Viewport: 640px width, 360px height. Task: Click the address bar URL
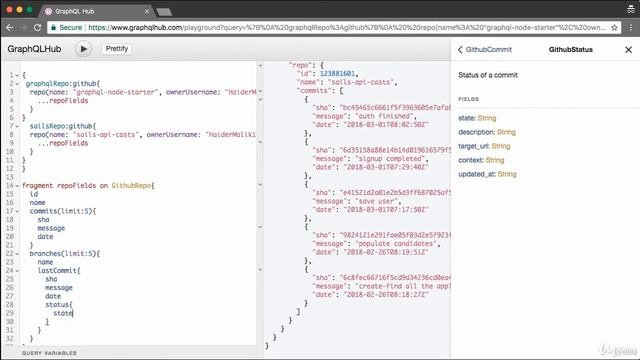(347, 28)
